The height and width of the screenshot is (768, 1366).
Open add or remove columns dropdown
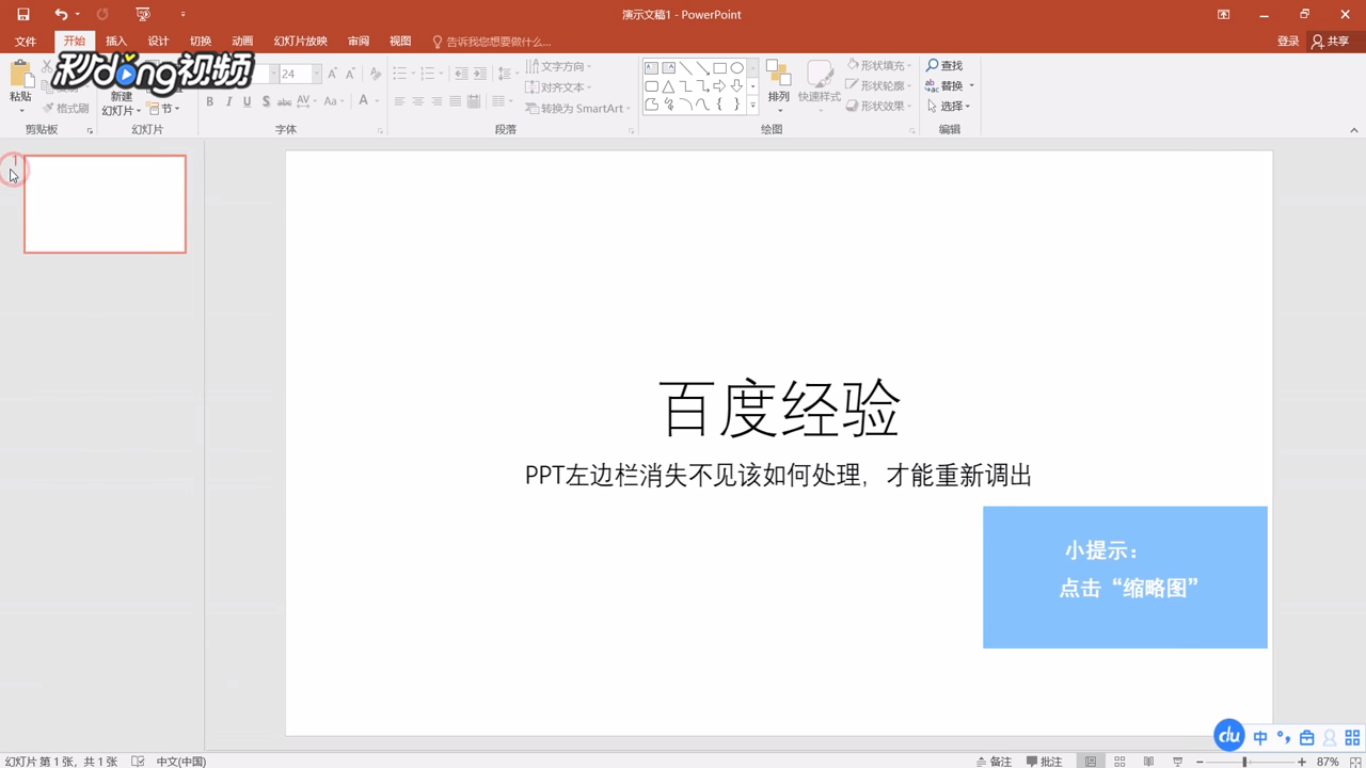click(503, 101)
